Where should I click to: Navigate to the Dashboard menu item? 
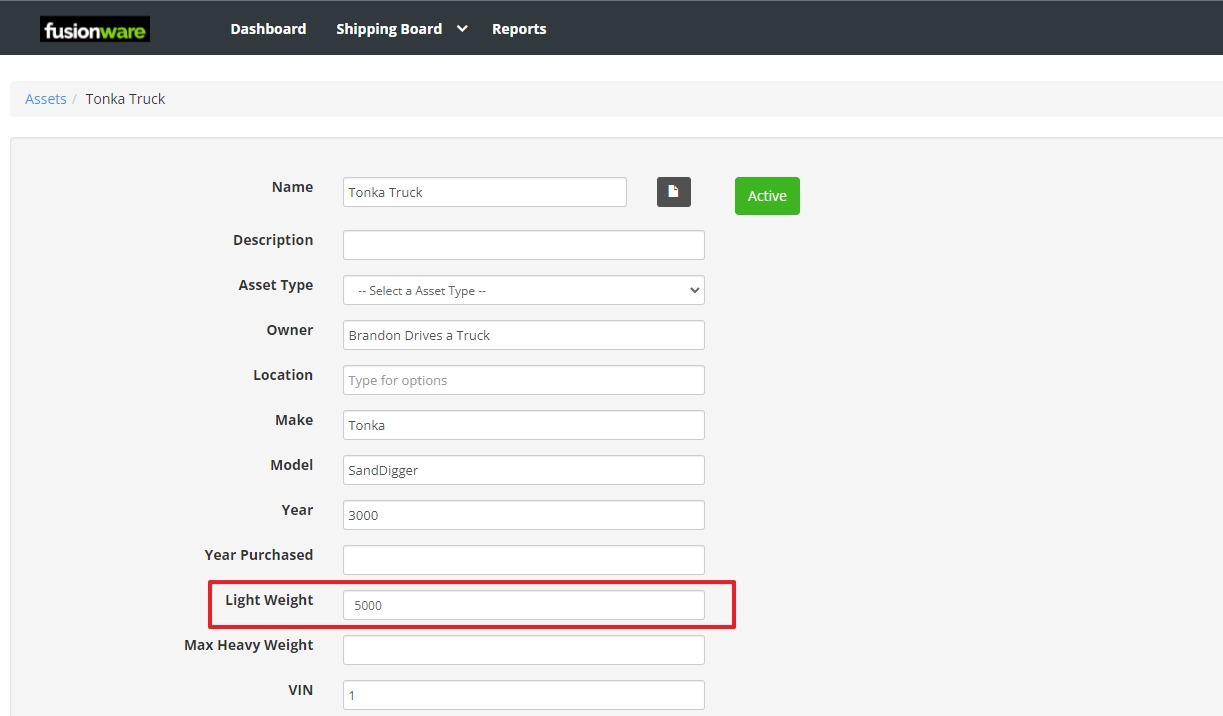268,28
